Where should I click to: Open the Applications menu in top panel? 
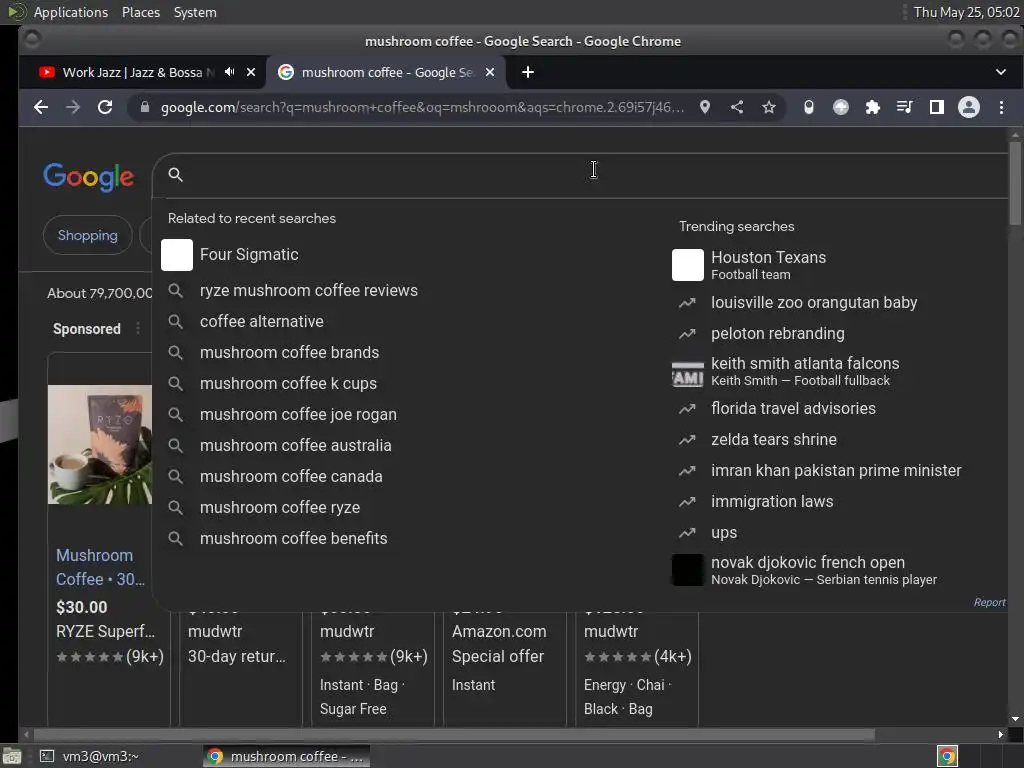71,12
